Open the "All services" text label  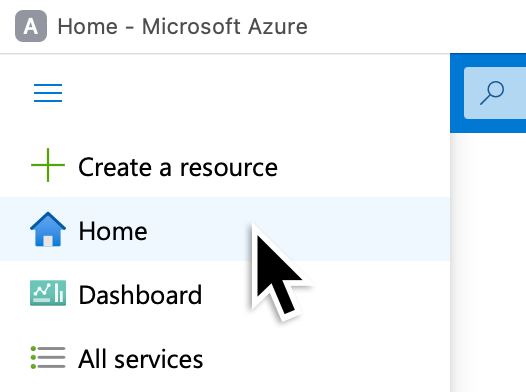pyautogui.click(x=141, y=359)
